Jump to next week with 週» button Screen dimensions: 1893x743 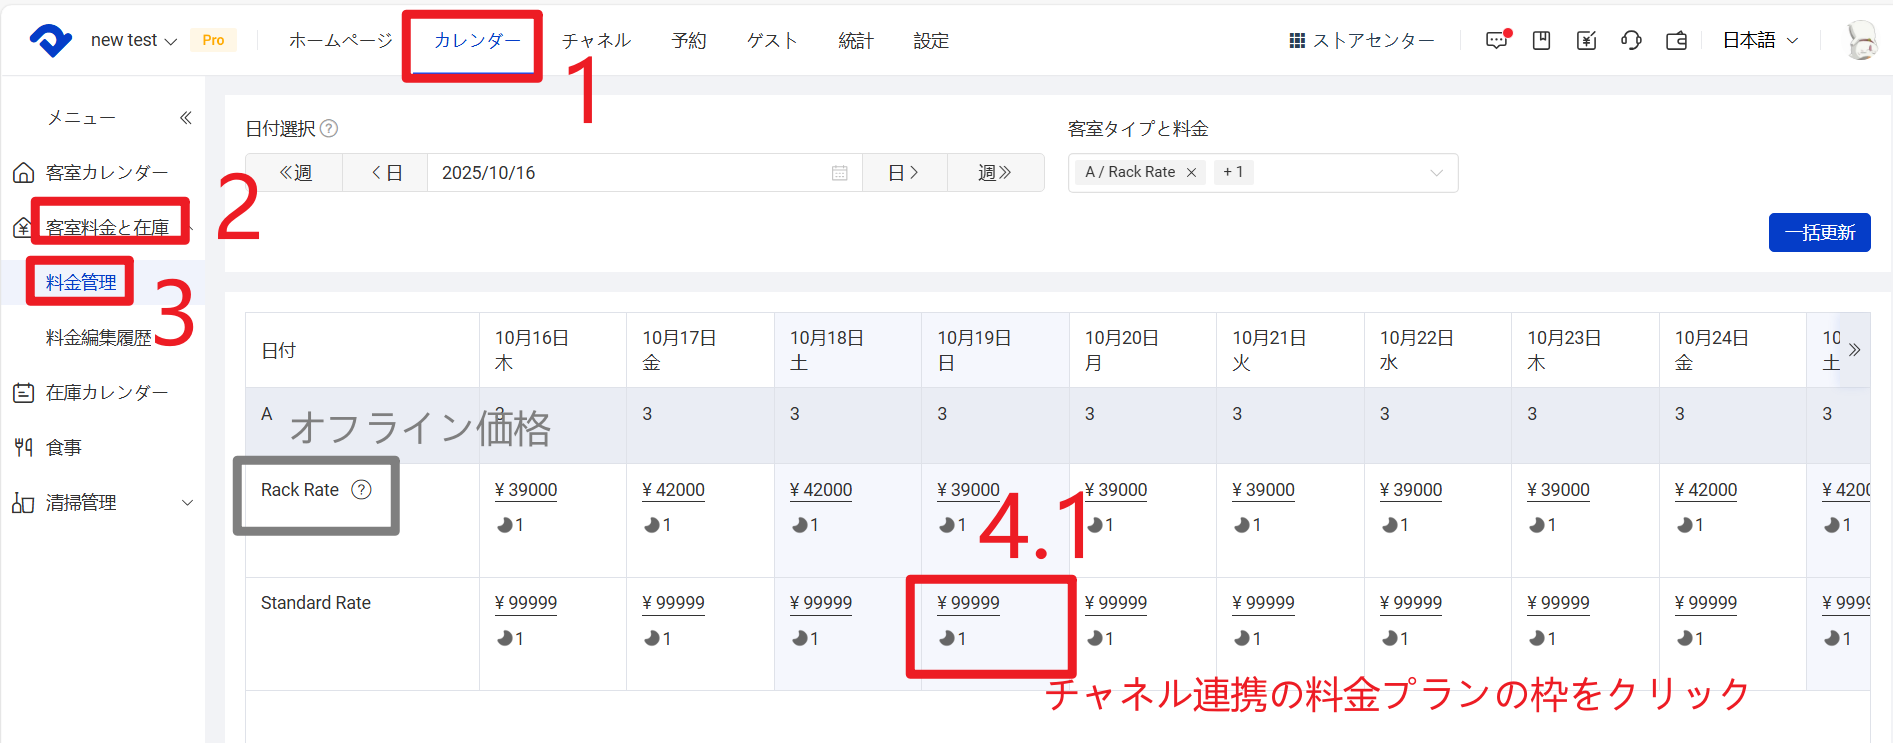(995, 173)
